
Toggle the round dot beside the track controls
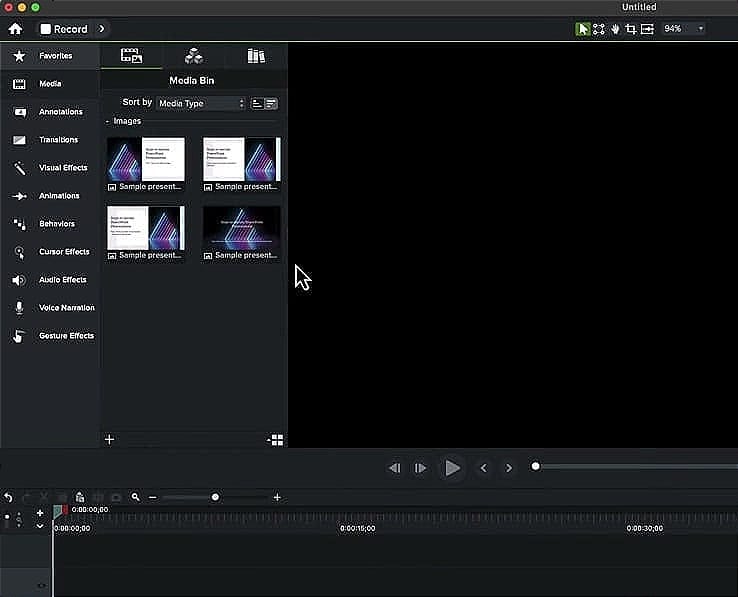(7, 517)
